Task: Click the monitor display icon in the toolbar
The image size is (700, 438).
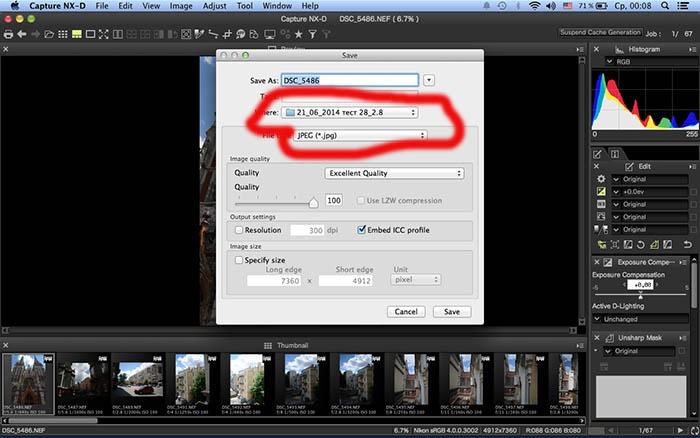Action: (269, 34)
